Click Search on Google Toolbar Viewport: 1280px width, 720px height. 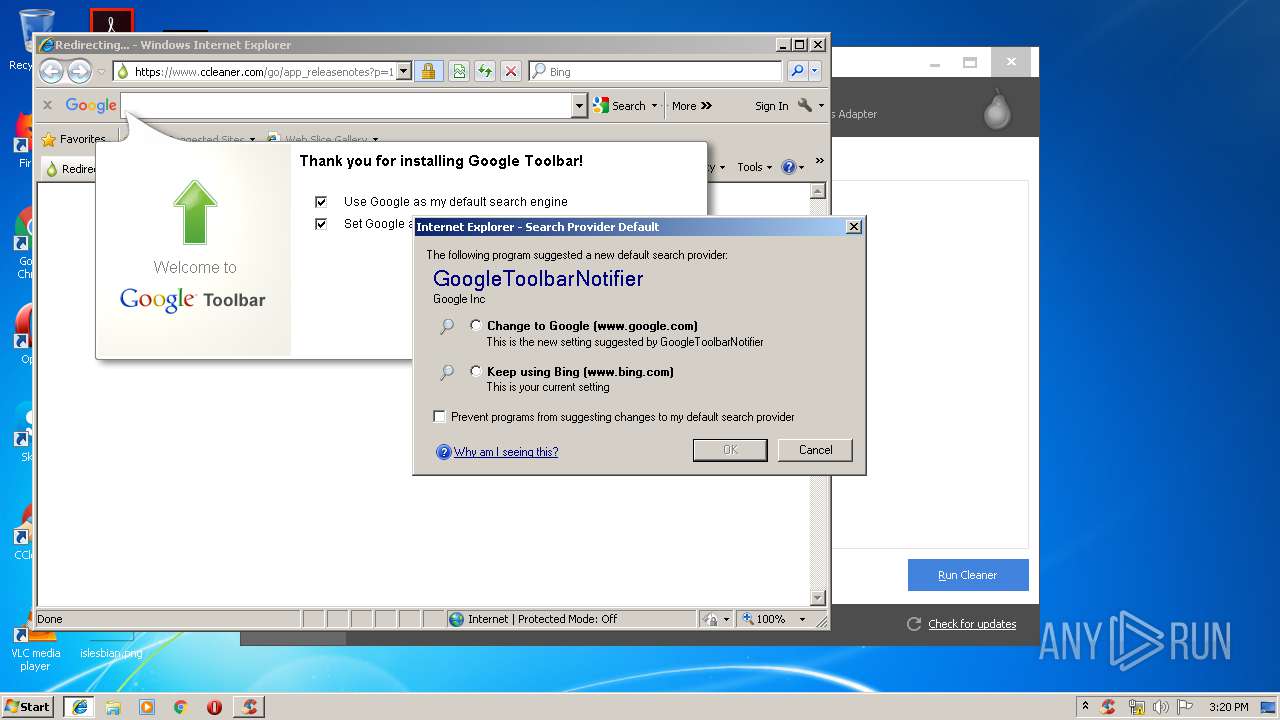coord(619,106)
